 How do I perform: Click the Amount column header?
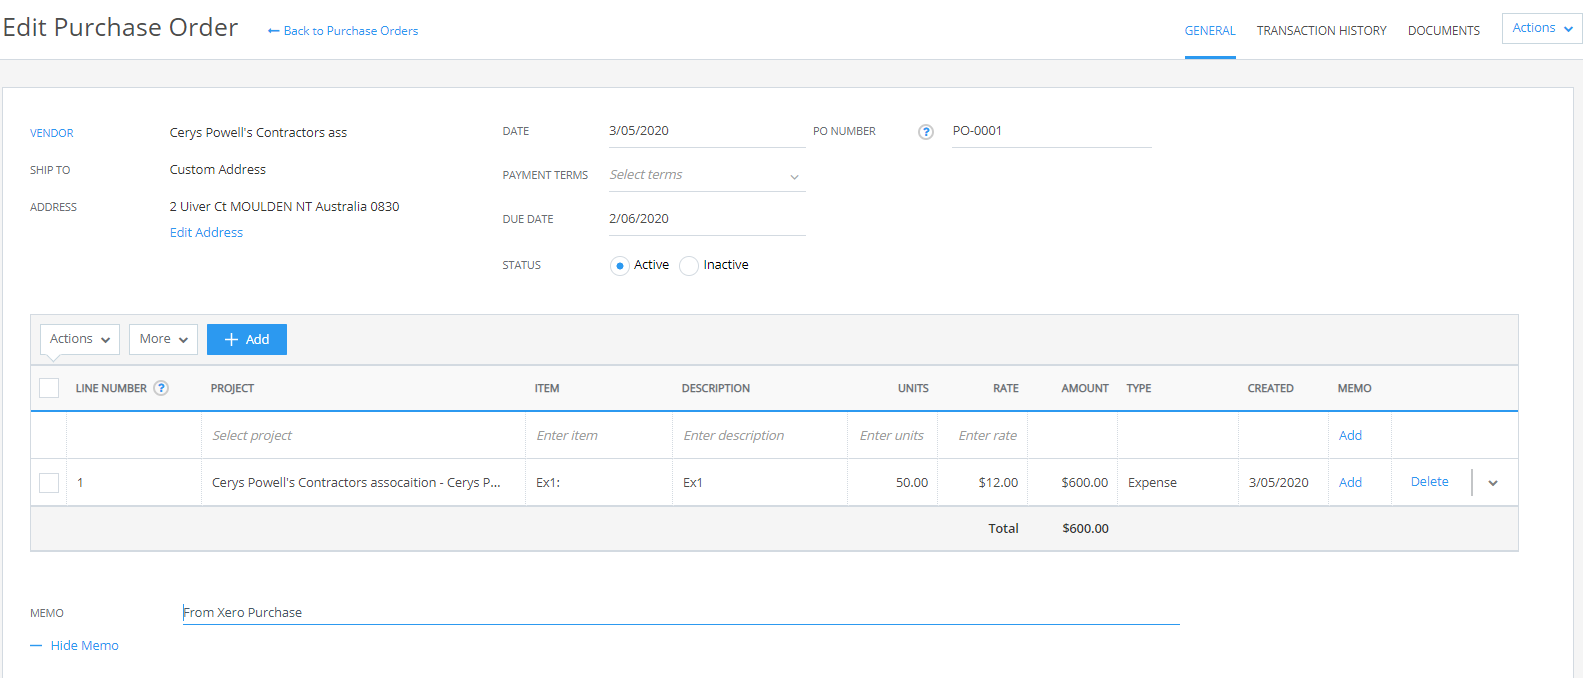click(x=1085, y=388)
